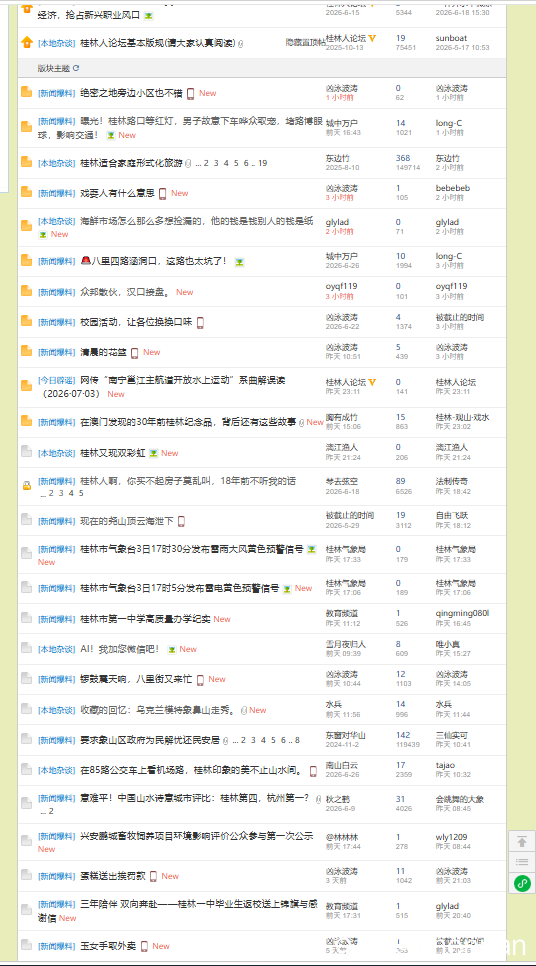Viewport: 536px width, 966px height.
Task: Open thread 桂林人论坛基本版规(请大家认真阅读)
Action: click(158, 43)
